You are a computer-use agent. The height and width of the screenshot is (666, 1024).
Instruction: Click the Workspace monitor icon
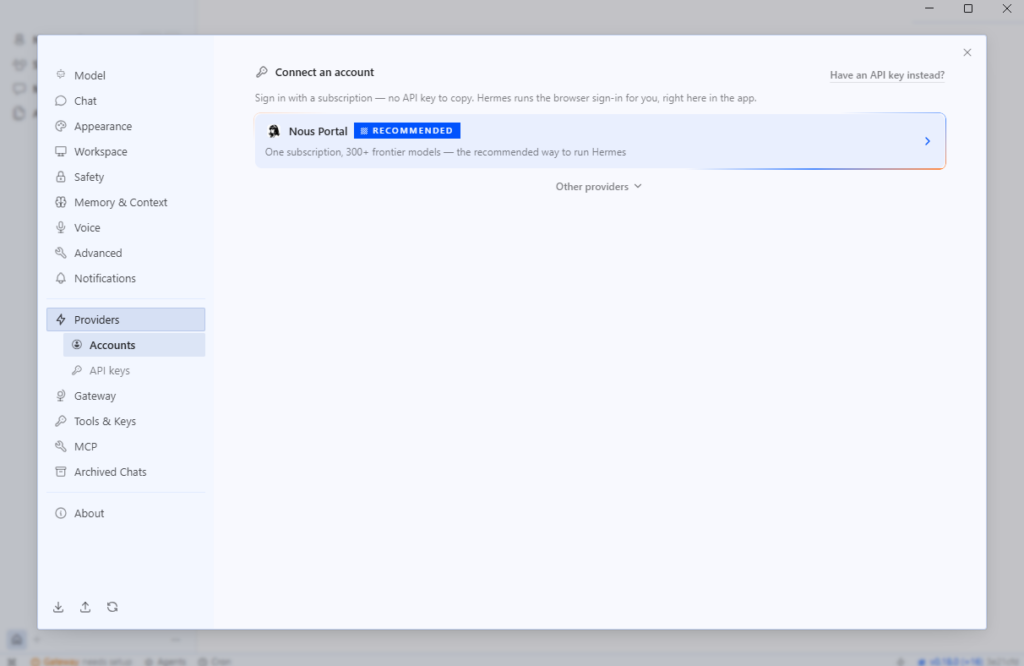point(61,151)
